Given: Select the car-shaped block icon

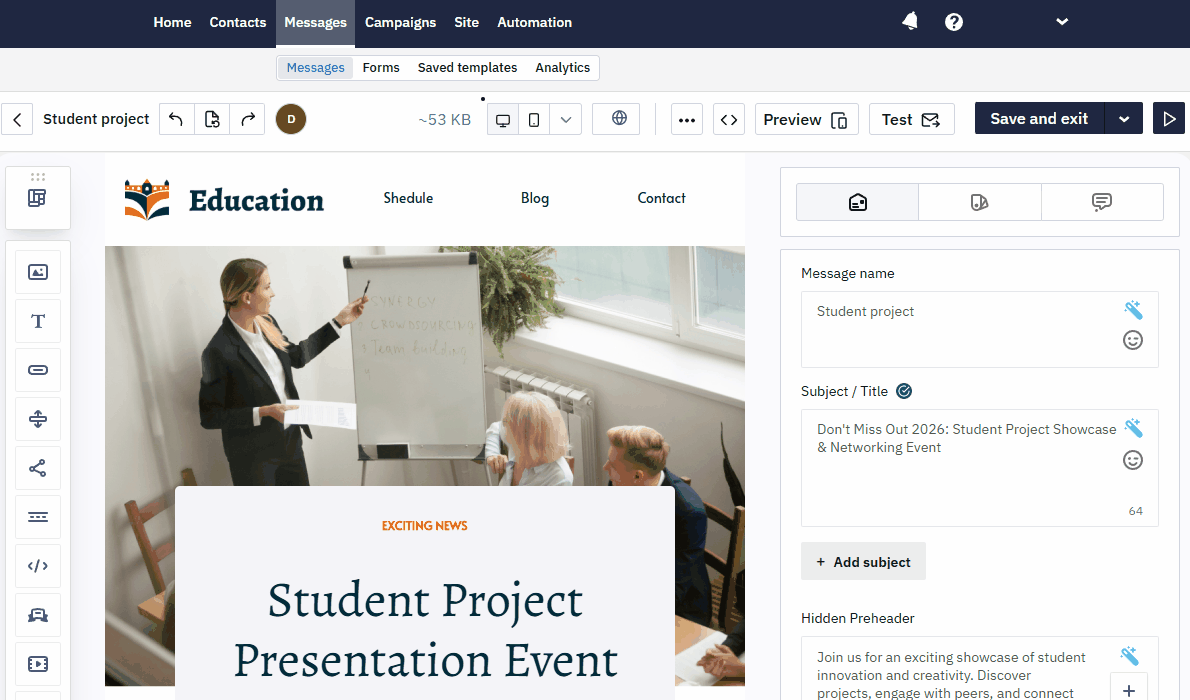Looking at the screenshot, I should pos(38,615).
